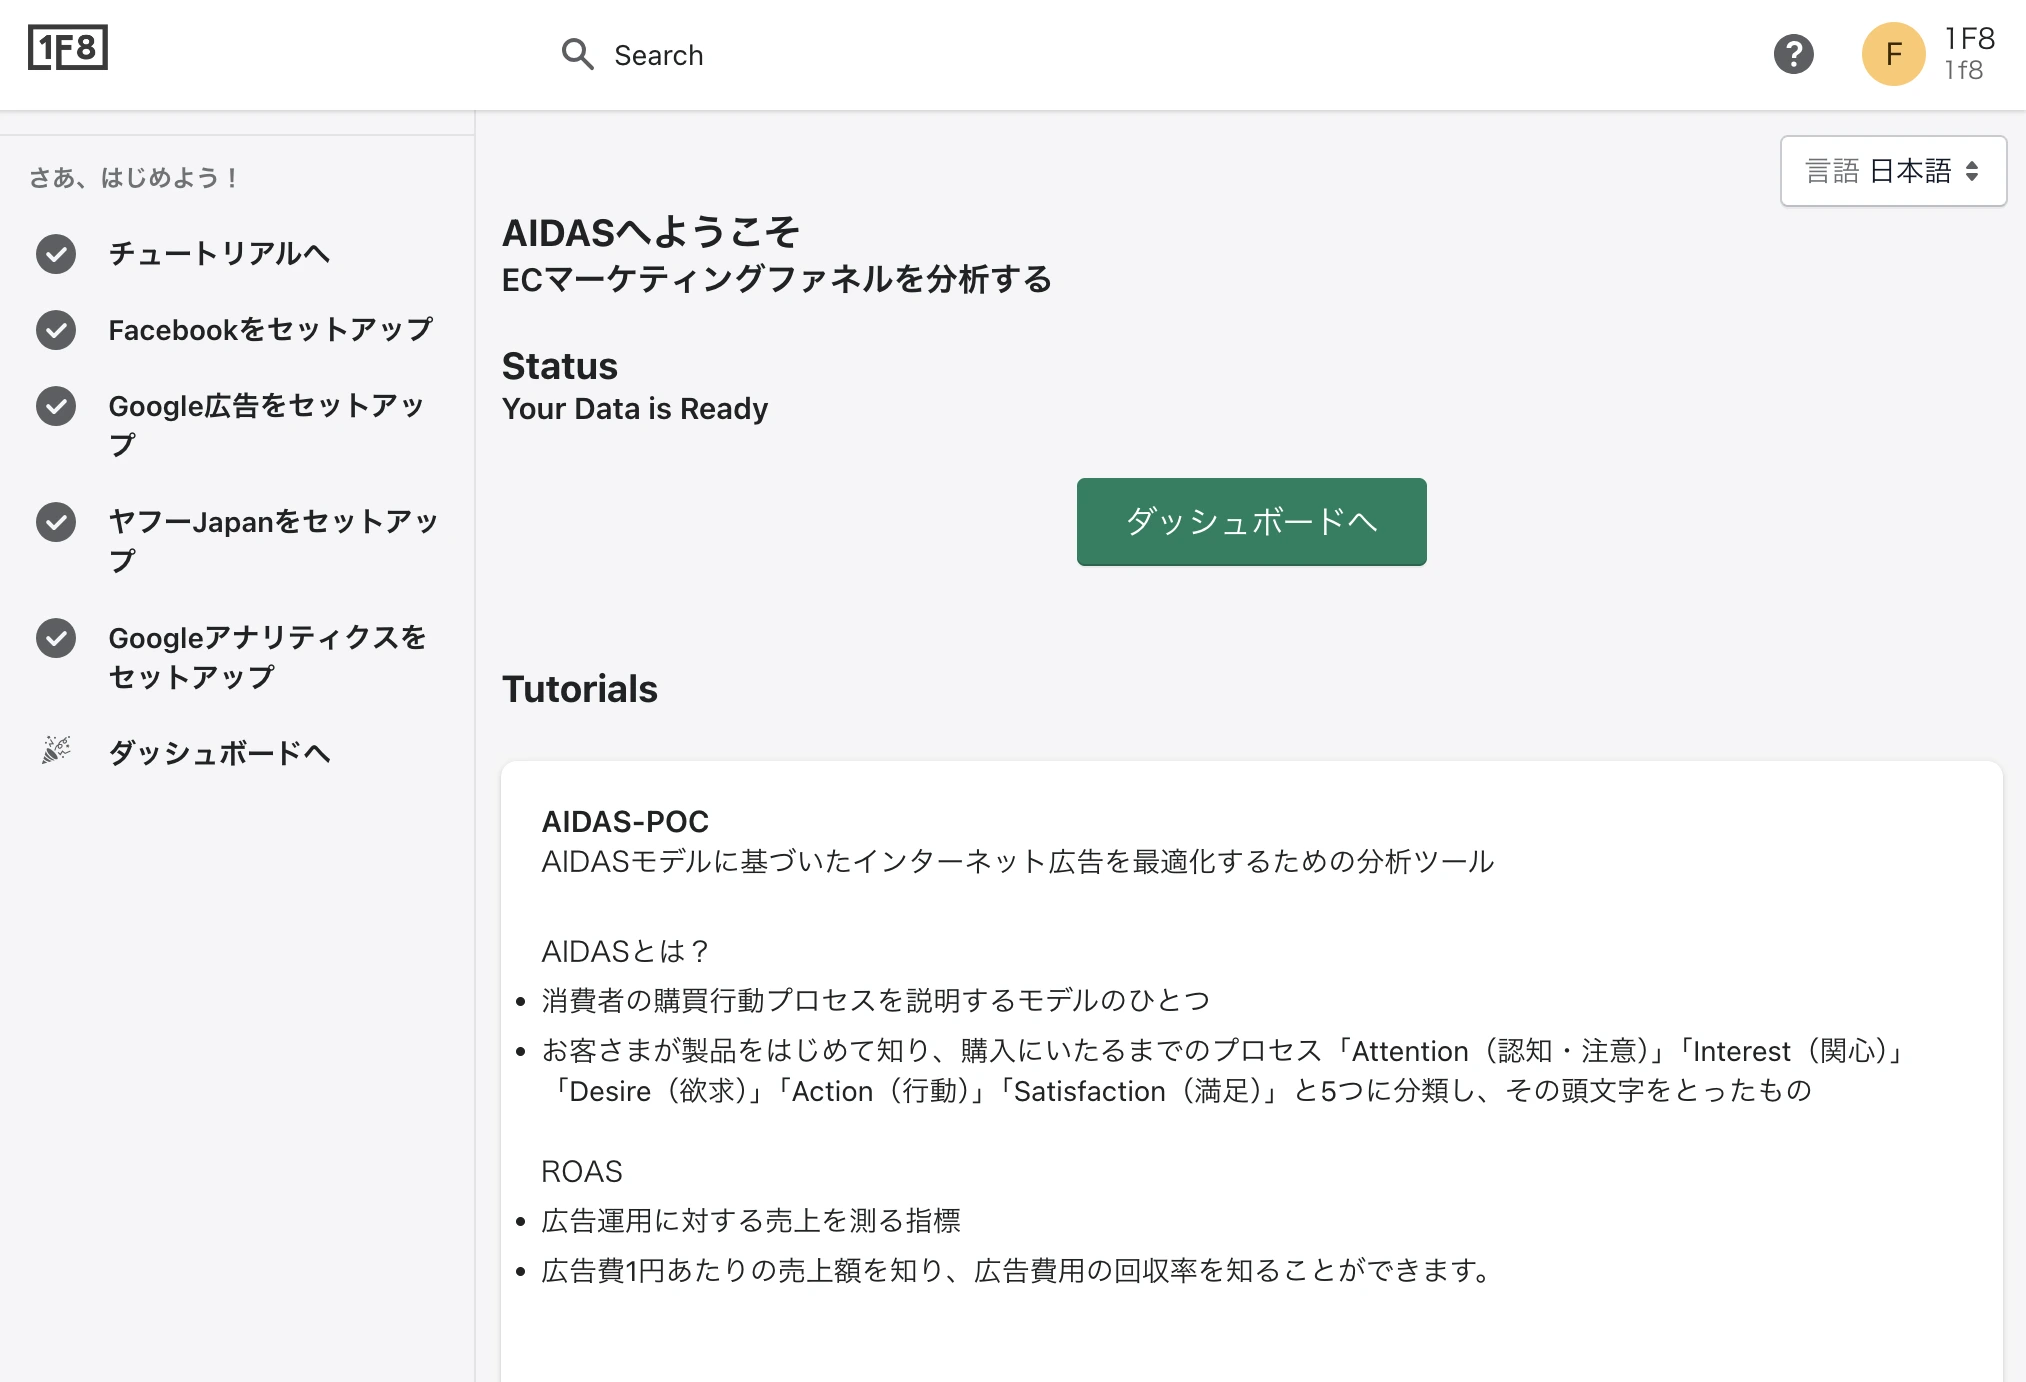Screen dimensions: 2026x1382
Task: Select ダッシュボードへ from the sidebar menu
Action: coord(219,753)
